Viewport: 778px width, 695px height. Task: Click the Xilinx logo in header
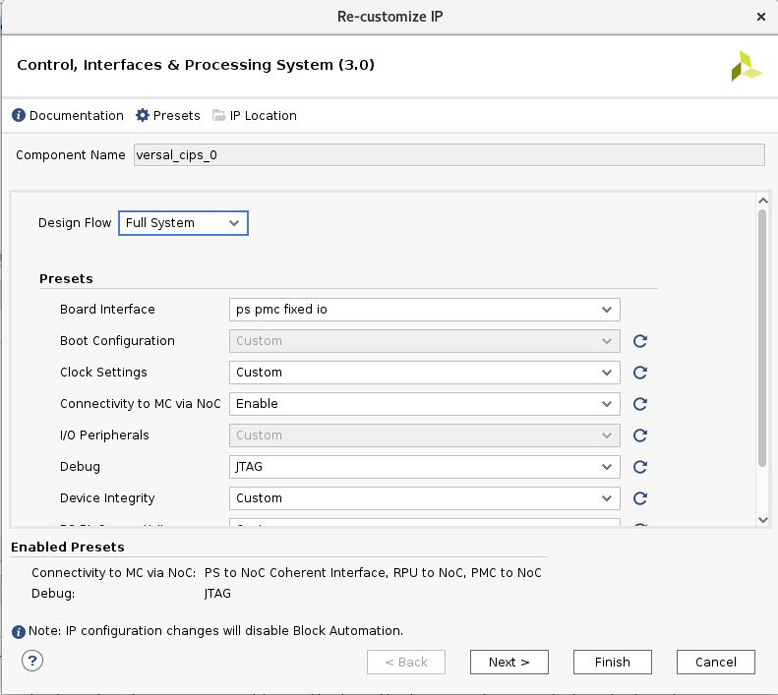(x=745, y=66)
